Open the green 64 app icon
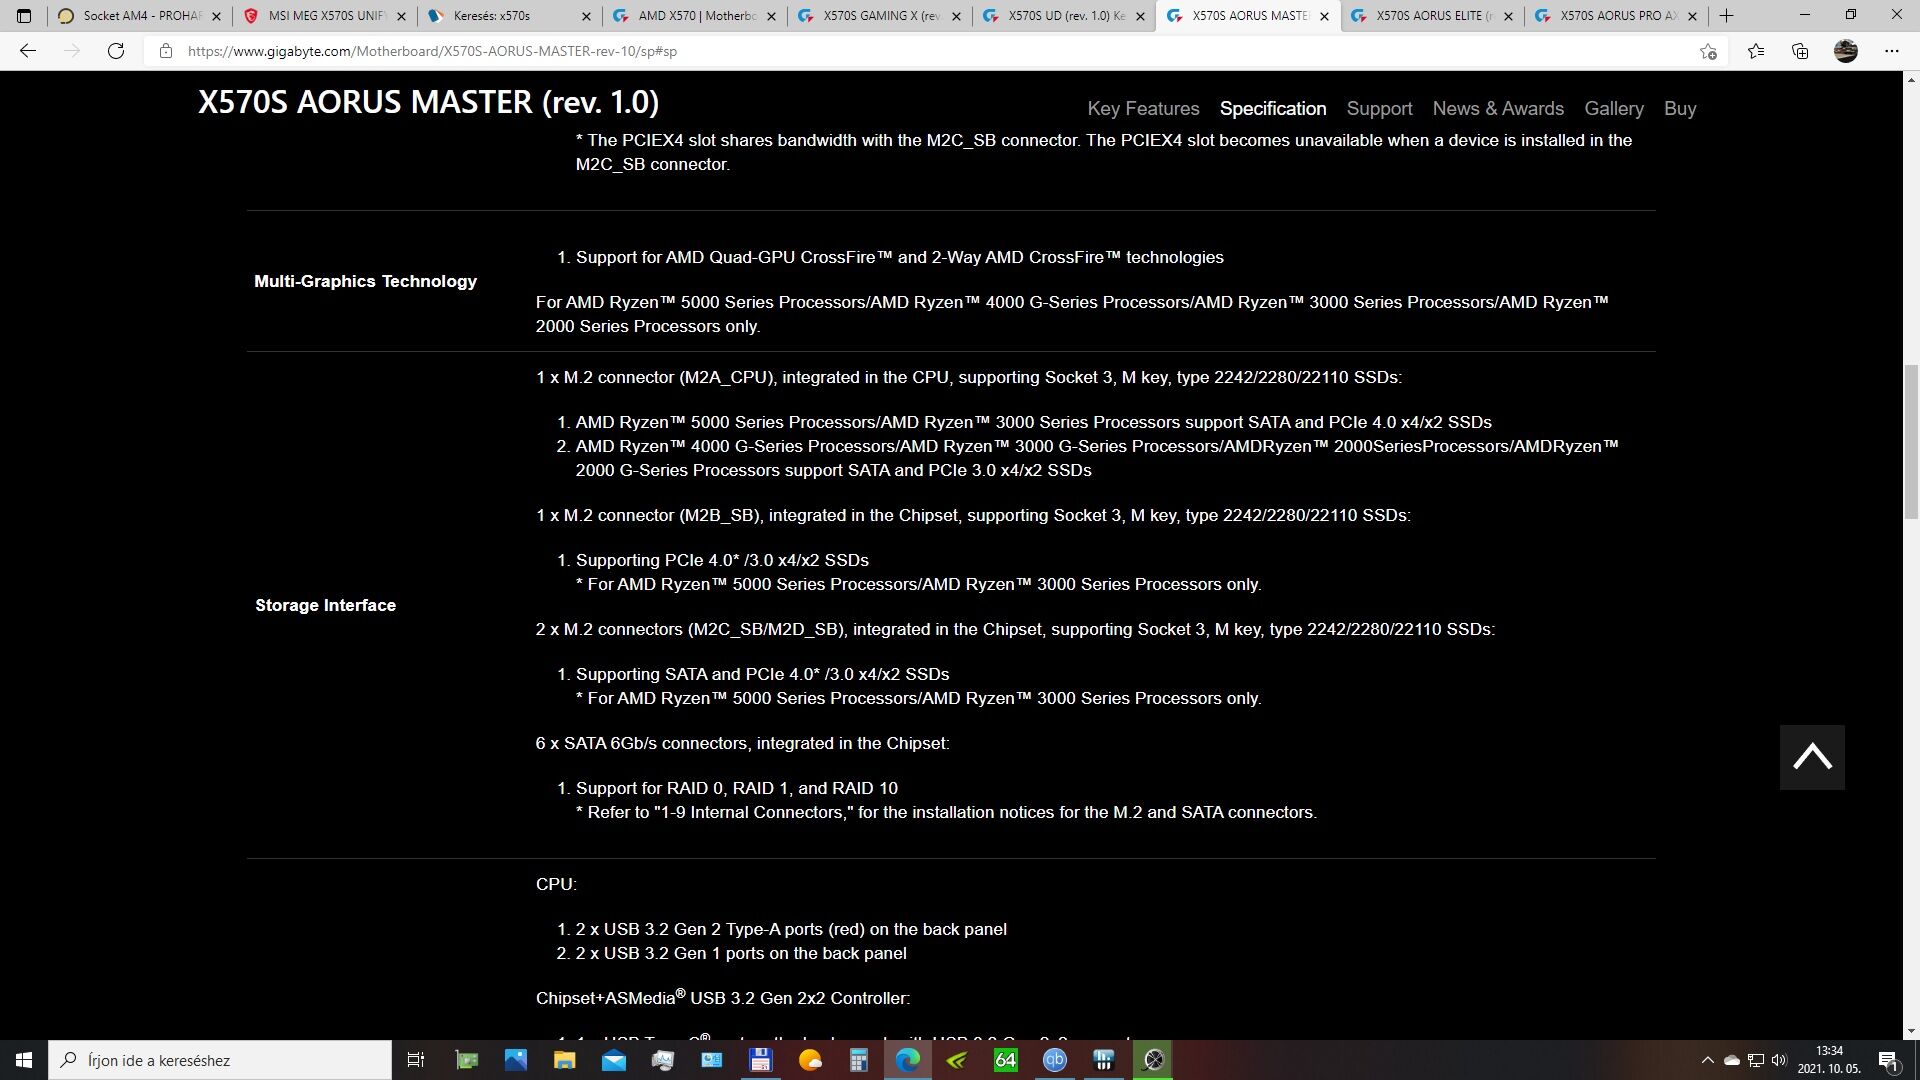This screenshot has width=1920, height=1080. coord(1005,1060)
